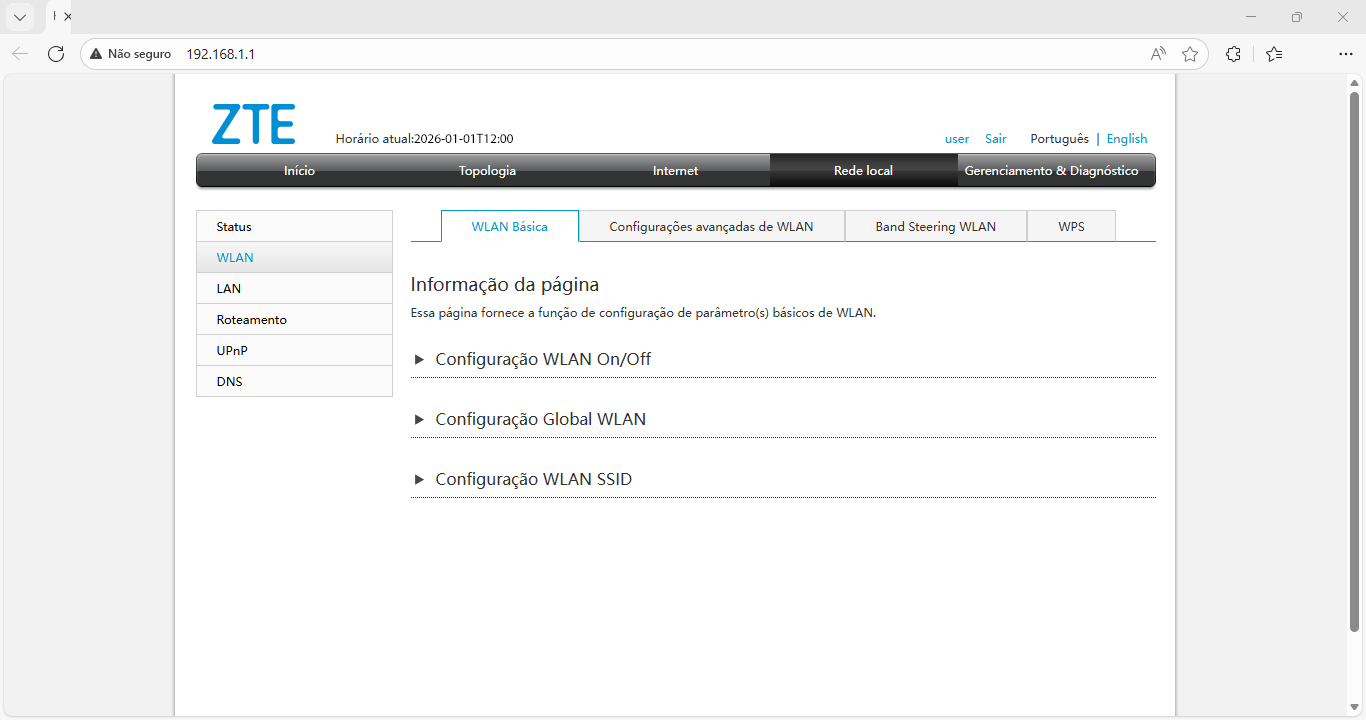Switch language to English
The image size is (1366, 720).
tap(1127, 139)
